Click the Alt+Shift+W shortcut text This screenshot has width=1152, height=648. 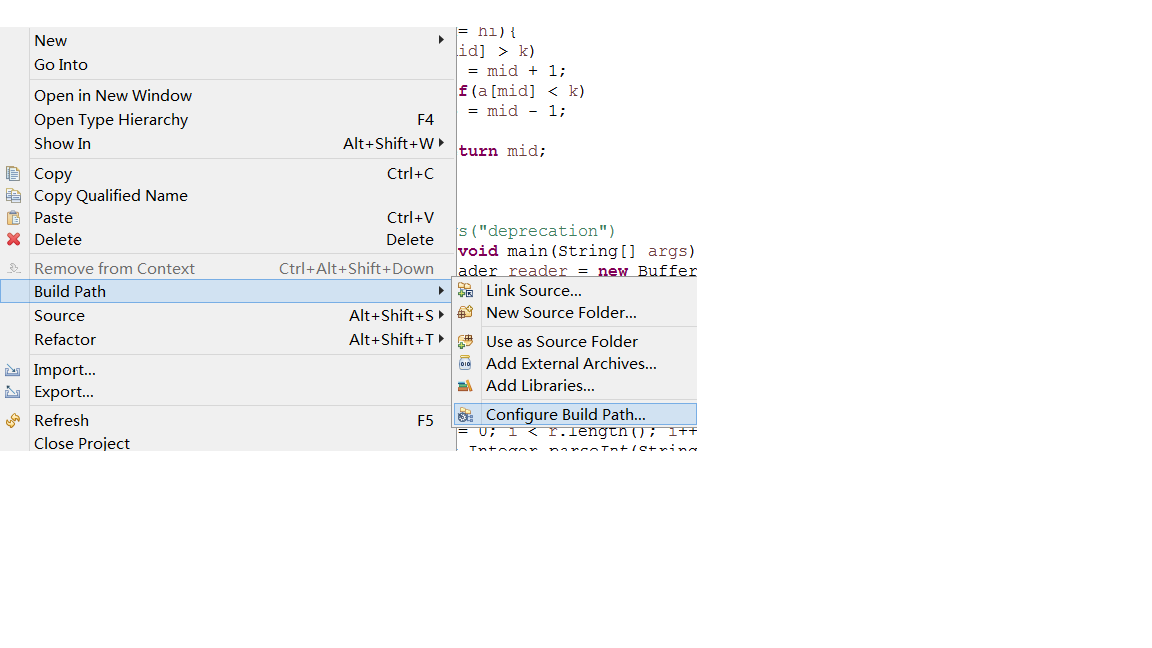click(389, 143)
